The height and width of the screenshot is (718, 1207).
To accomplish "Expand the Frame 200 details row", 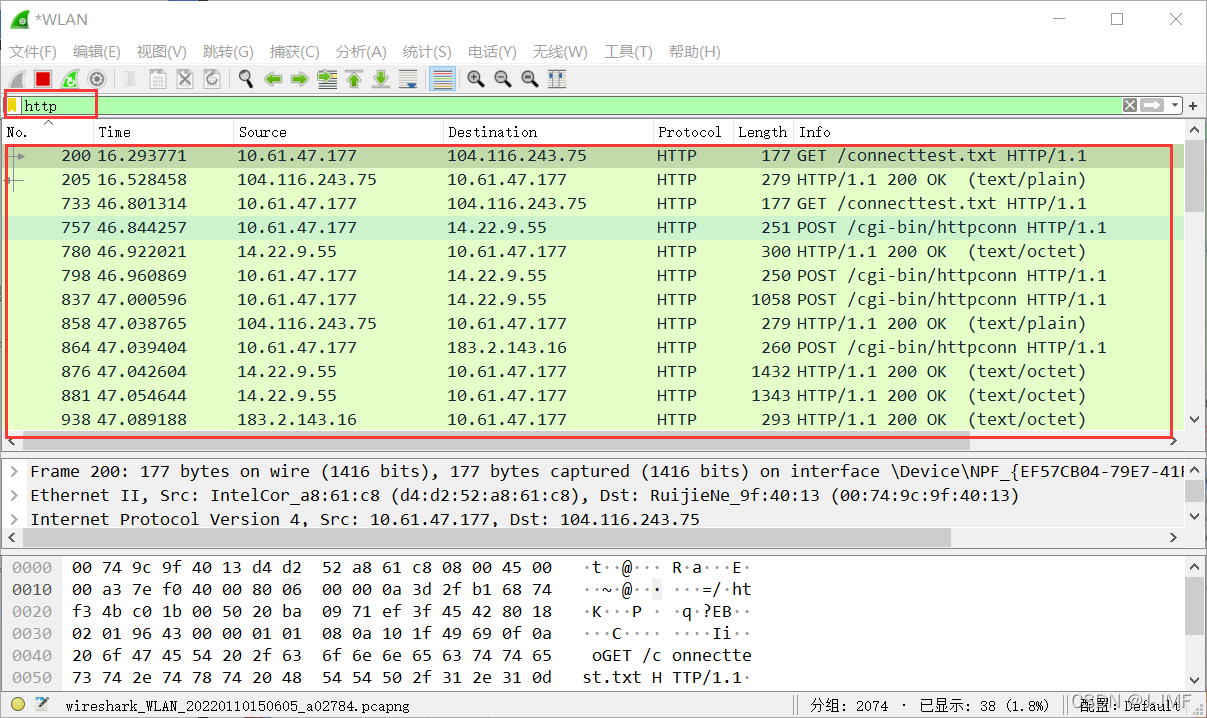I will (13, 471).
